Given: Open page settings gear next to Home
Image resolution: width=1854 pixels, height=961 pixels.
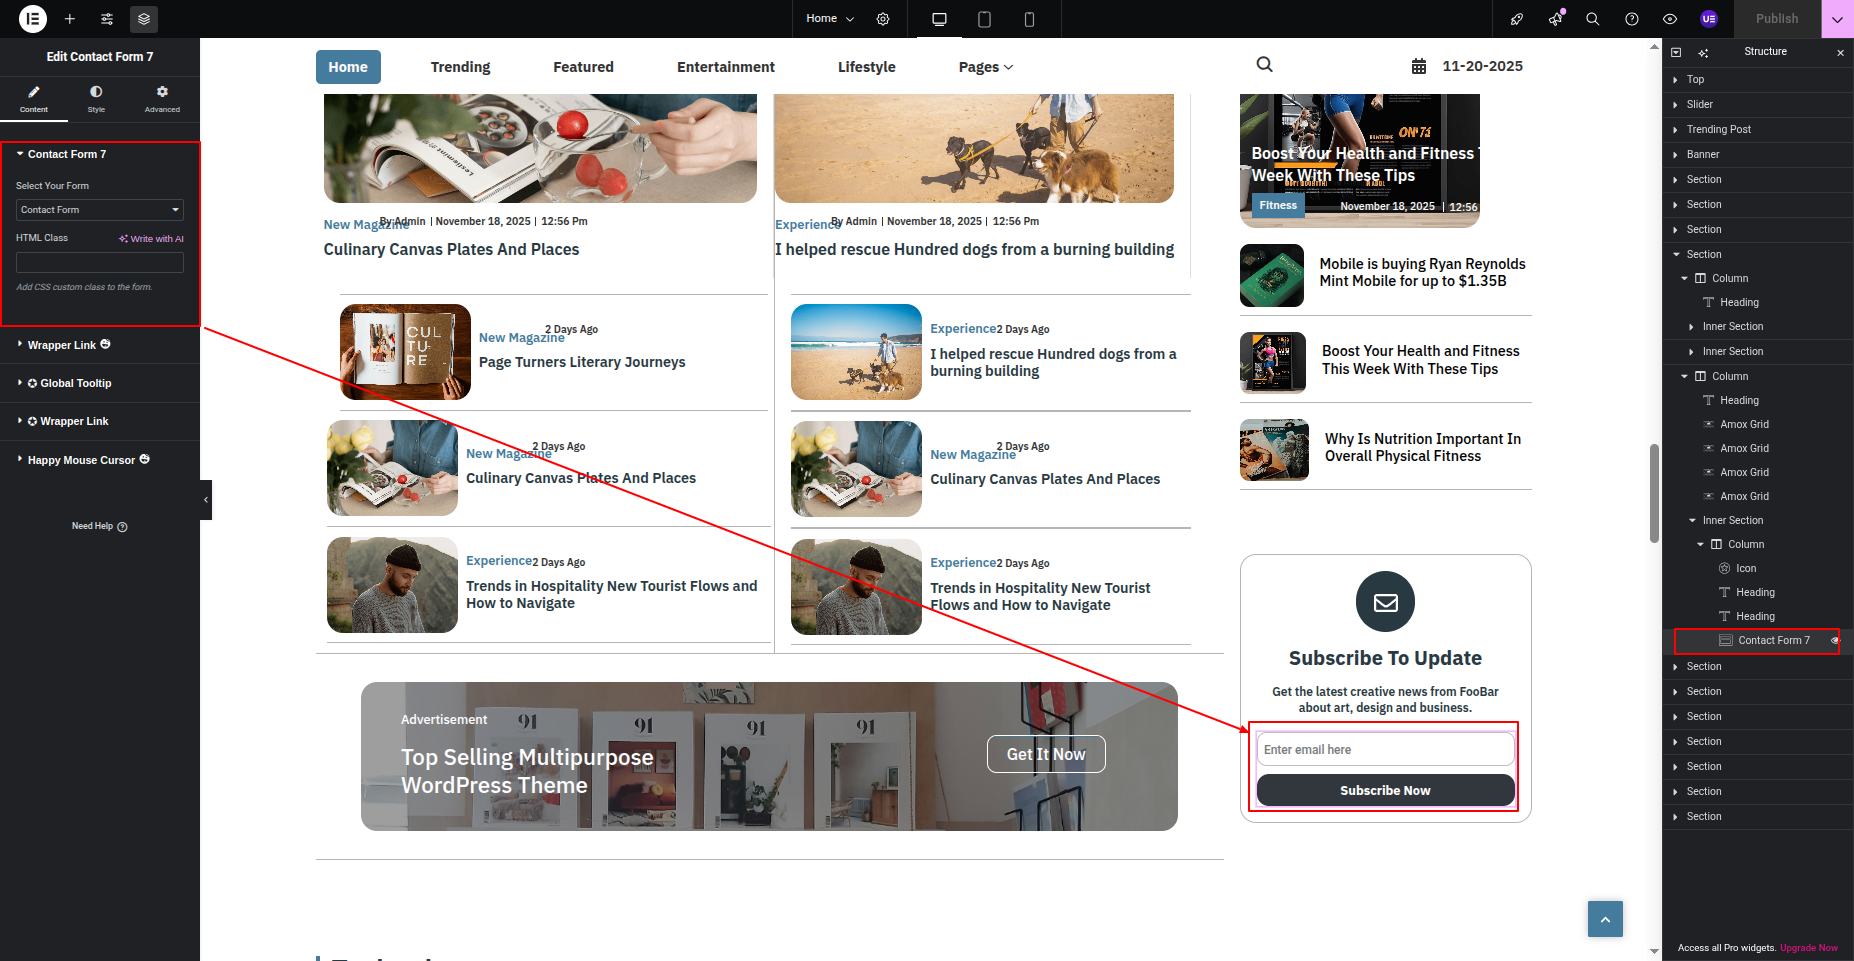Looking at the screenshot, I should [883, 19].
